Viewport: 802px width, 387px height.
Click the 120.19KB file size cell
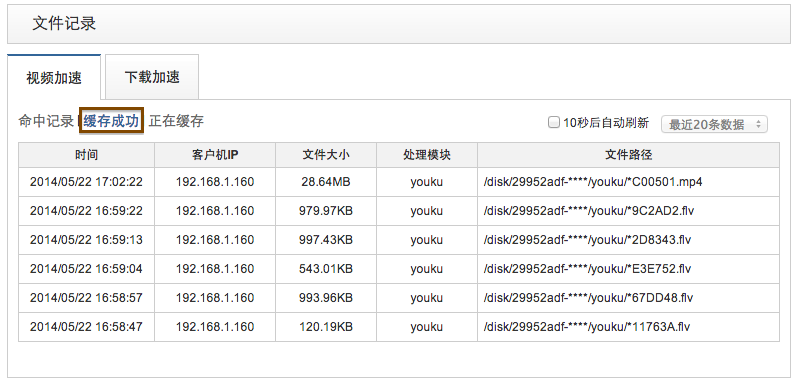pos(326,327)
